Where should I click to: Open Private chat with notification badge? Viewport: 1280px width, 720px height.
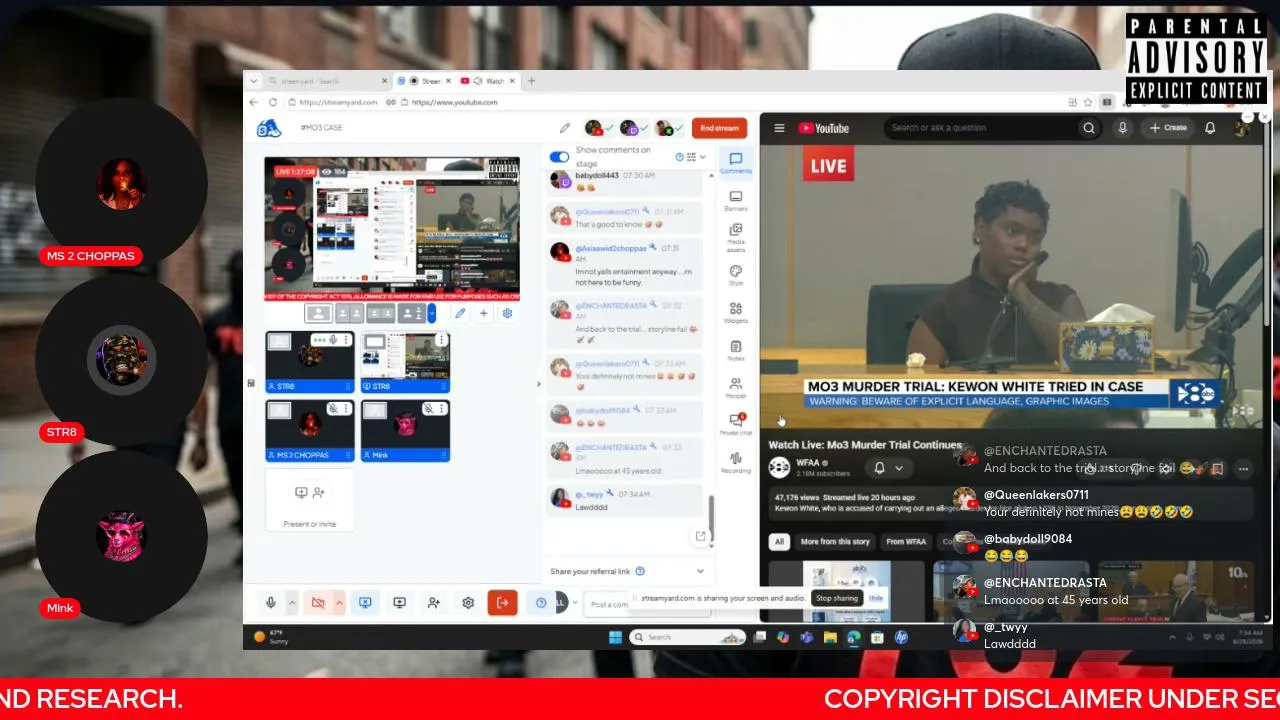click(x=735, y=424)
